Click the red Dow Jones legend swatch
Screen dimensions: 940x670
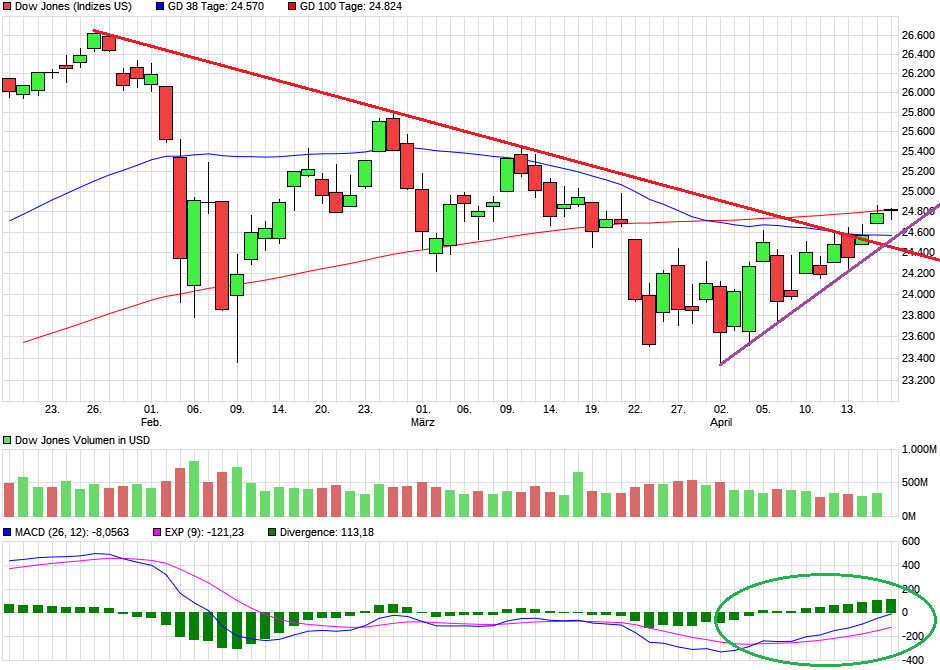point(7,7)
